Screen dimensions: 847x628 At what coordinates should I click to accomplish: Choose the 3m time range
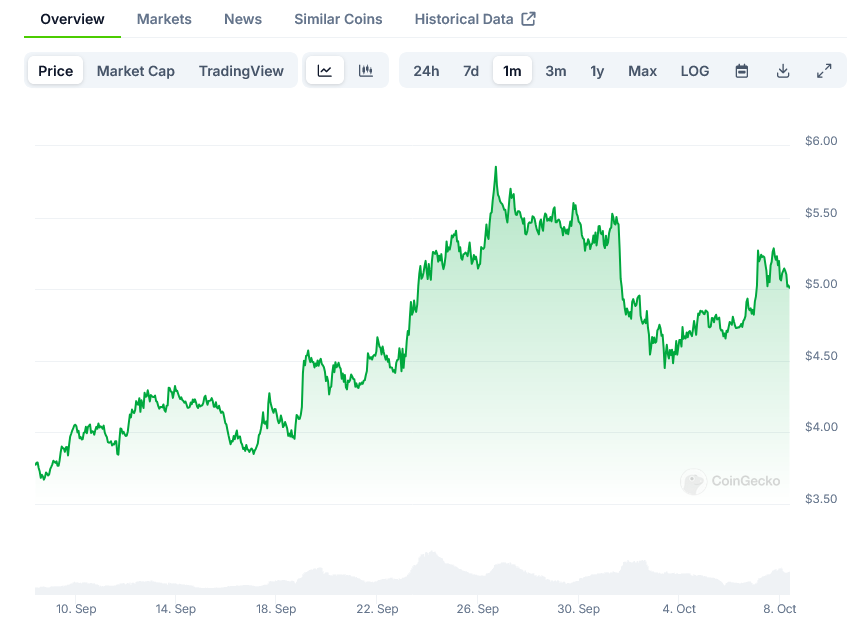point(556,71)
